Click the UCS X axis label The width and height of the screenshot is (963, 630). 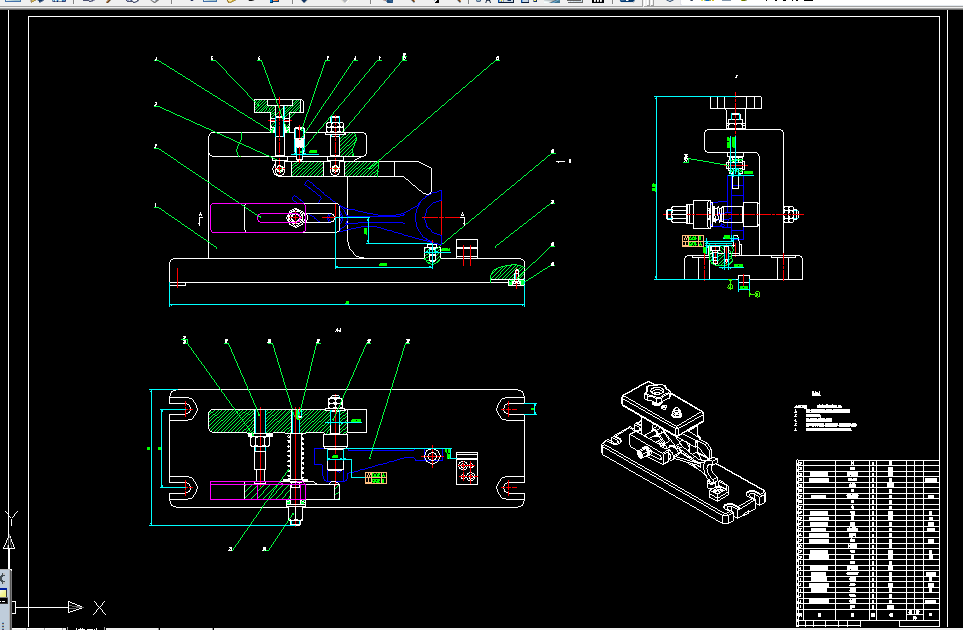(x=99, y=608)
